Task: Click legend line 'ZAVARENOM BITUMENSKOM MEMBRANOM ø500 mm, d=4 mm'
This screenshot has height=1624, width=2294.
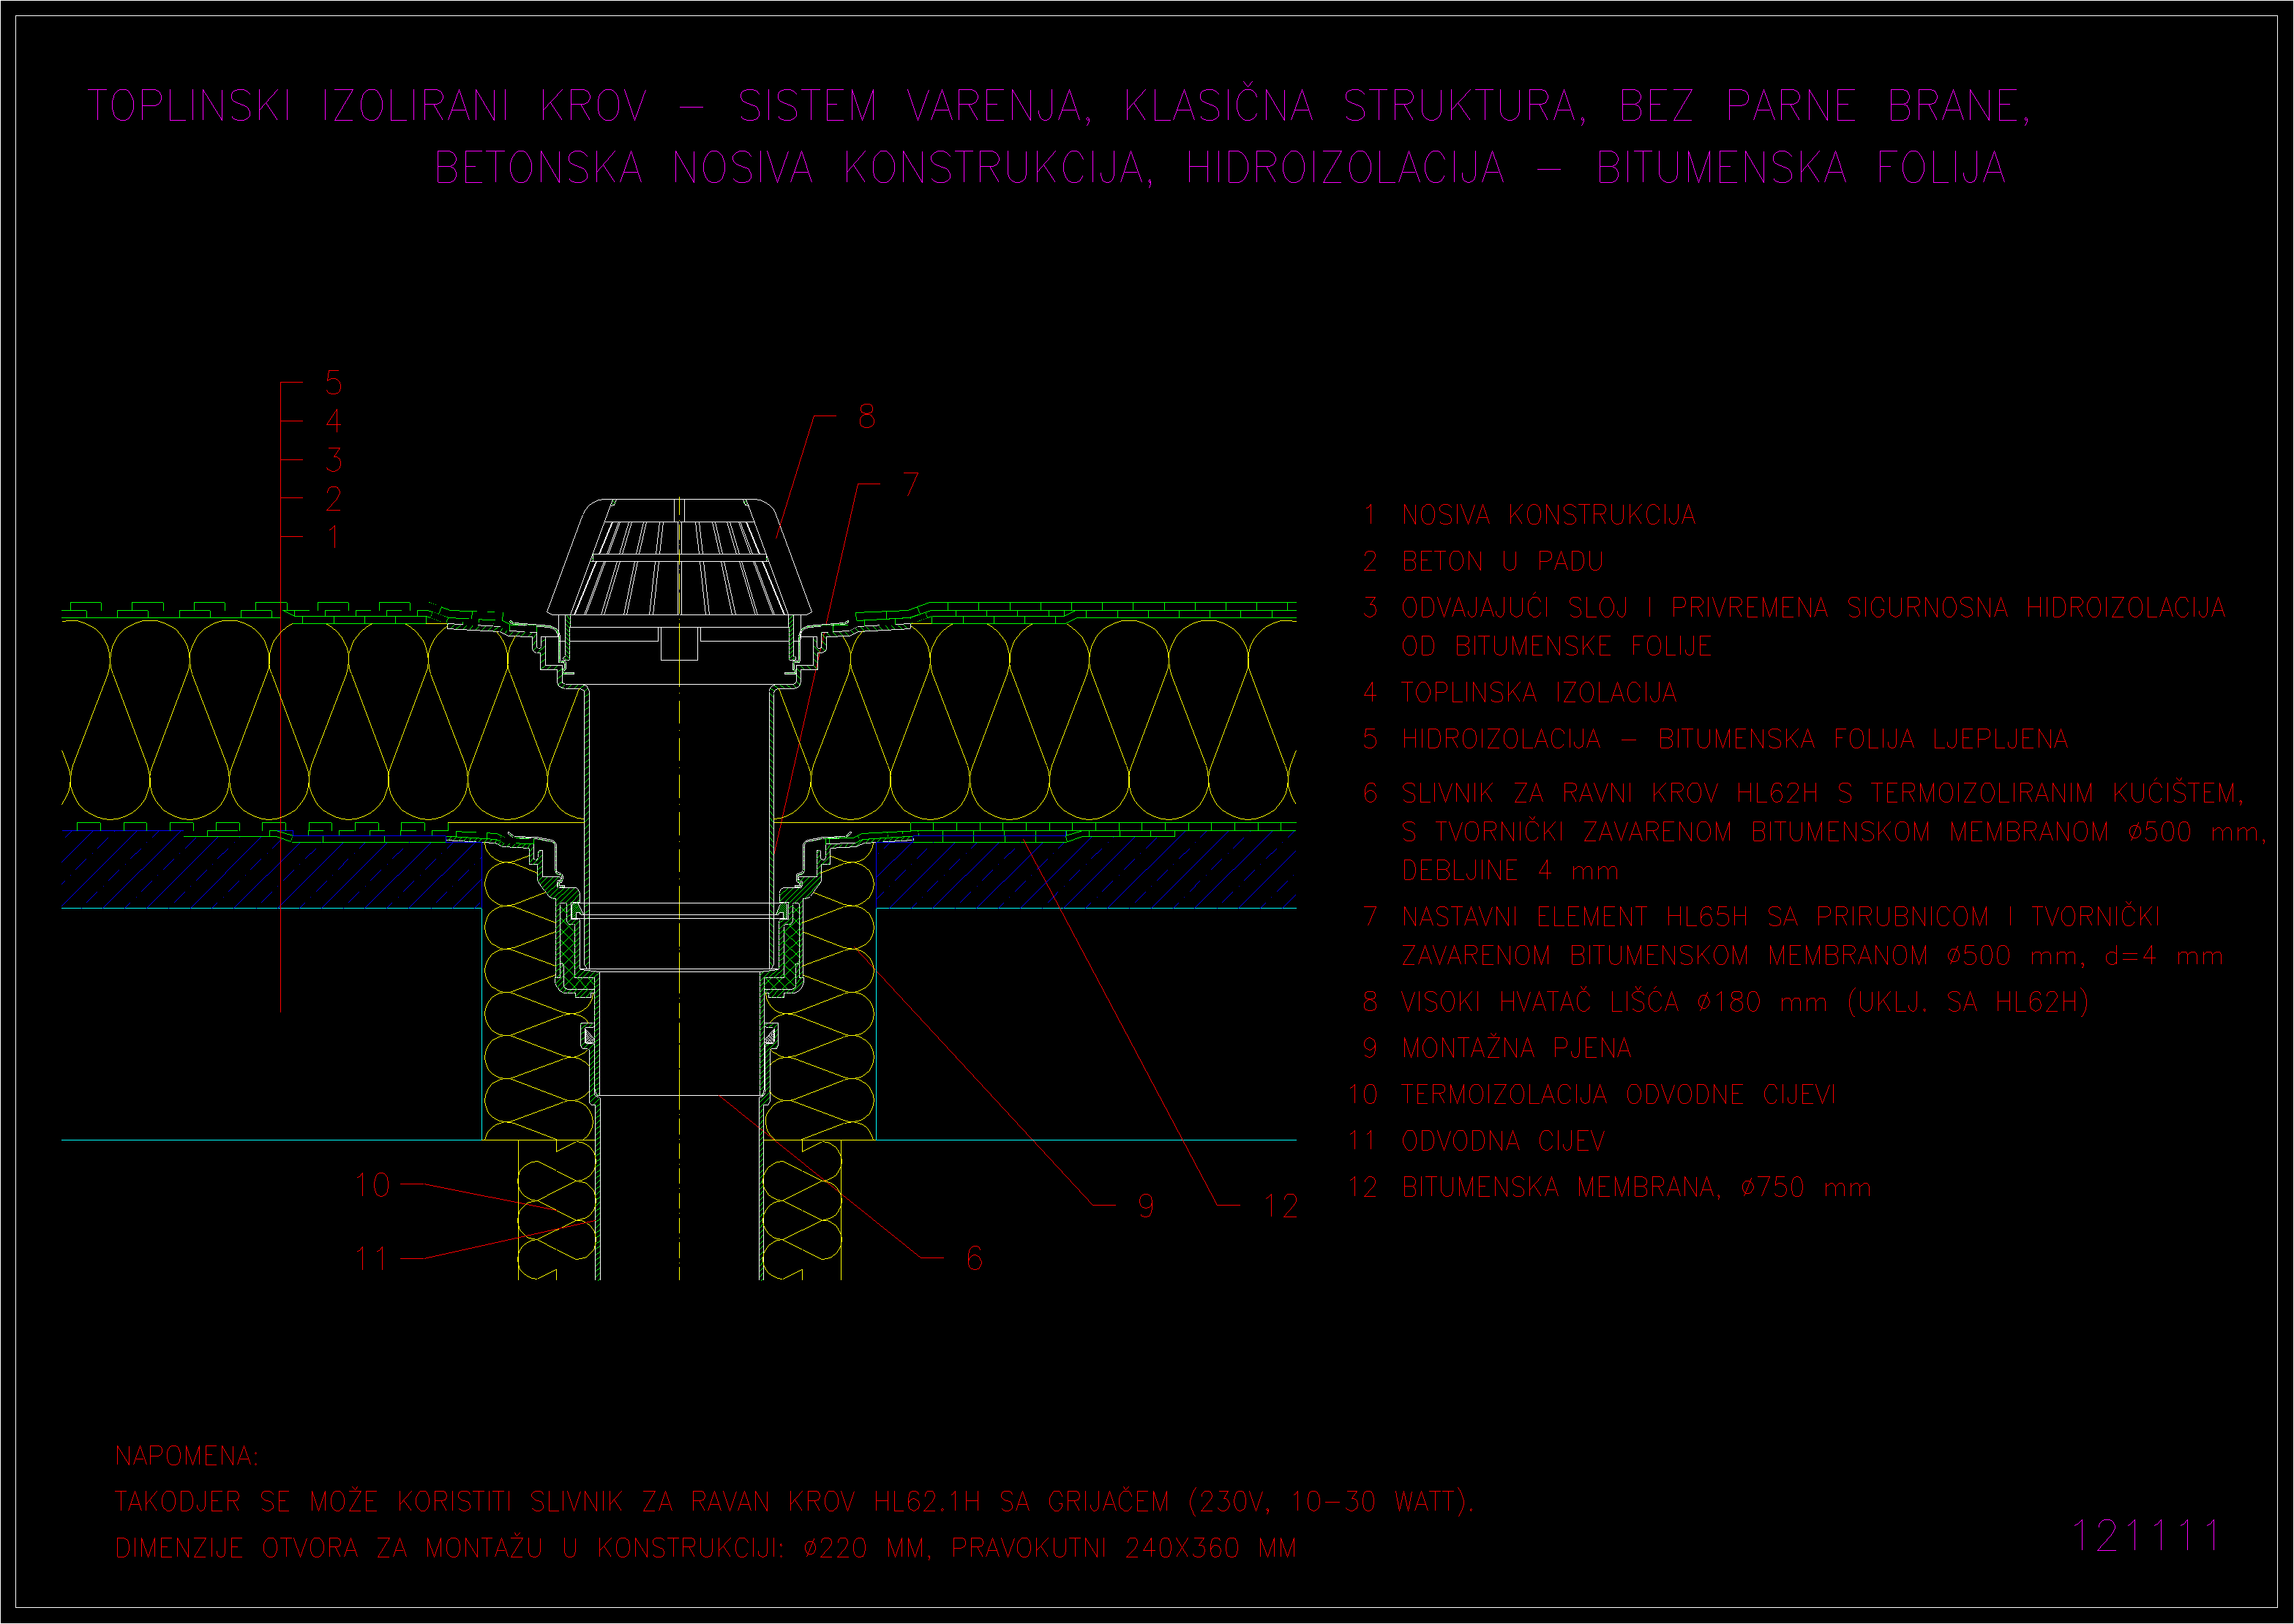Action: pyautogui.click(x=1812, y=956)
